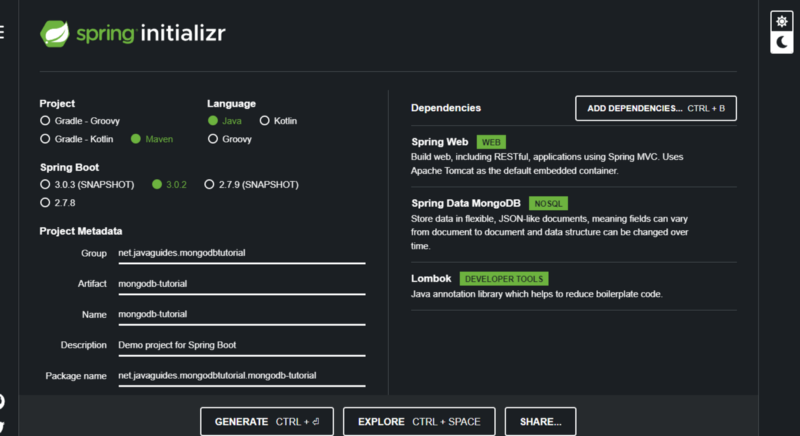Open the hamburger side menu
800x436 pixels.
tap(2, 32)
